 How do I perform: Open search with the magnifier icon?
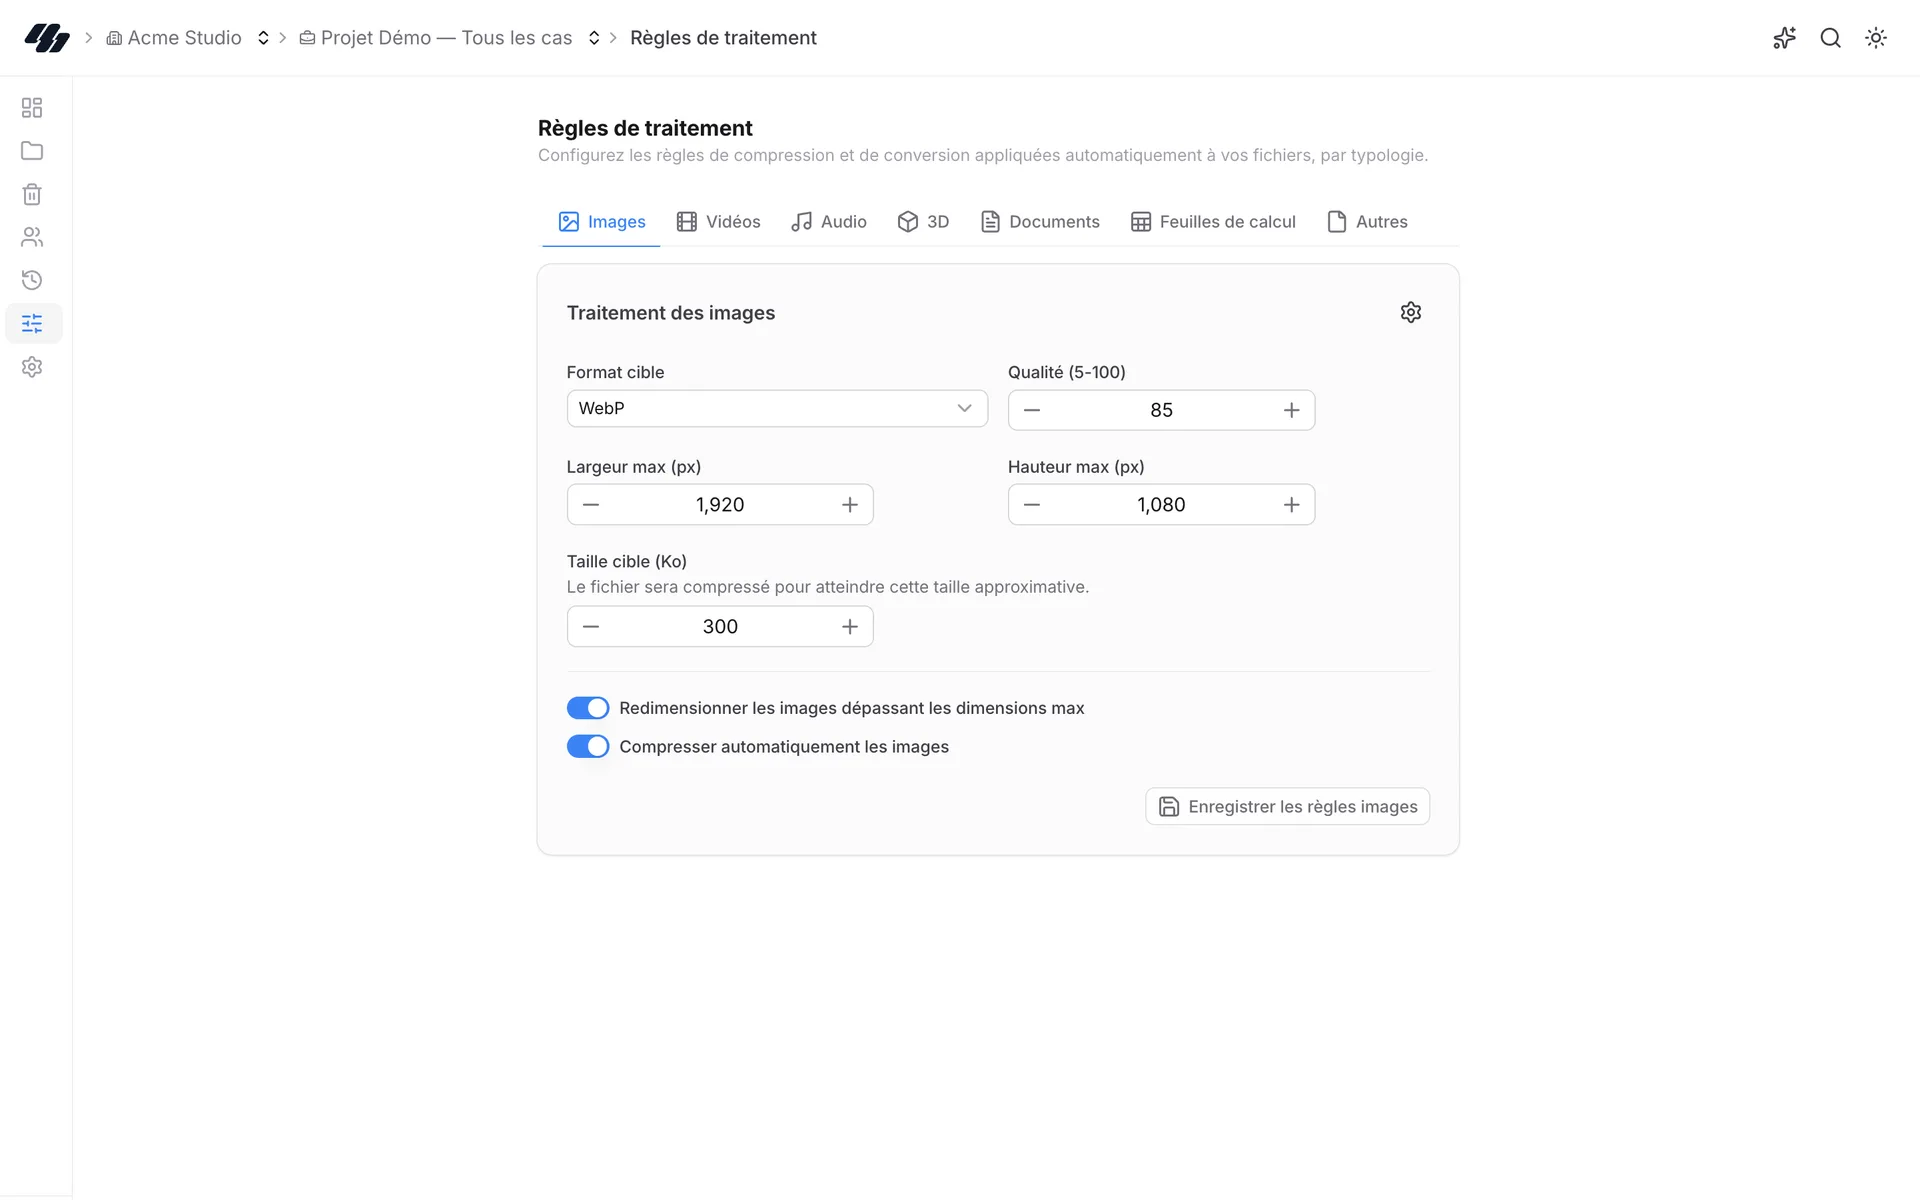pyautogui.click(x=1830, y=38)
